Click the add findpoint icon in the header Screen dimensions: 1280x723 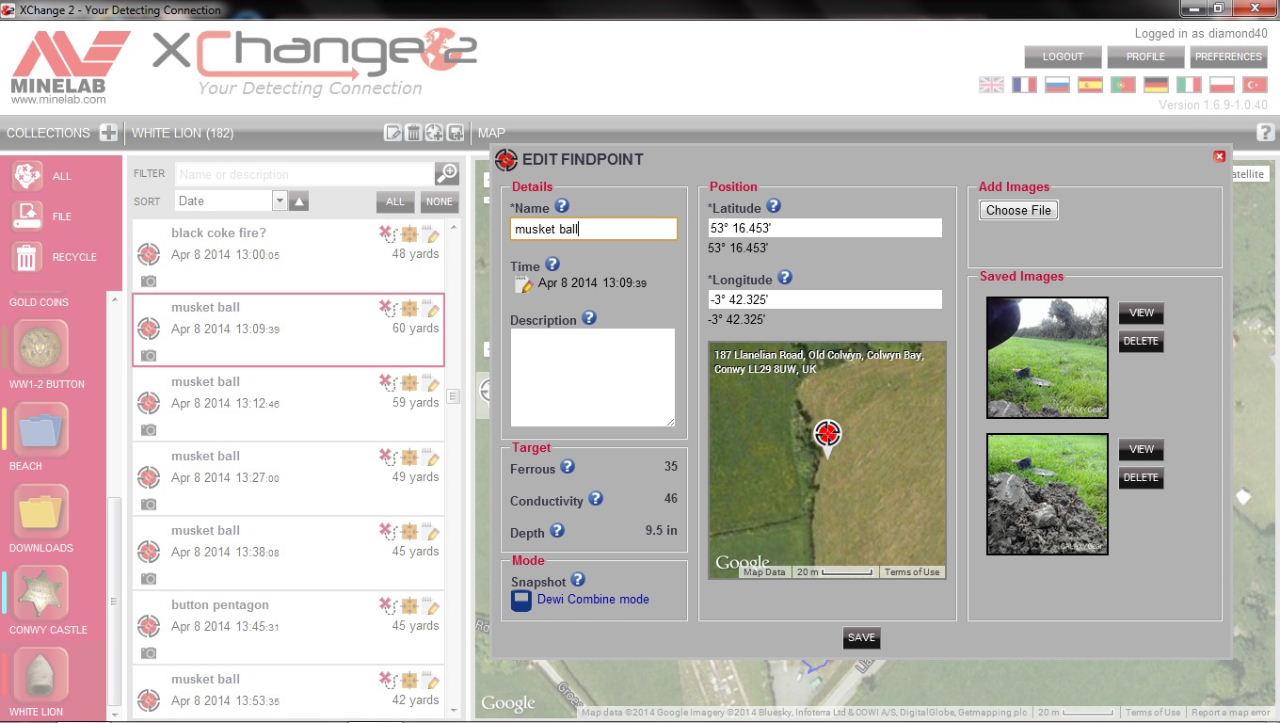point(434,133)
